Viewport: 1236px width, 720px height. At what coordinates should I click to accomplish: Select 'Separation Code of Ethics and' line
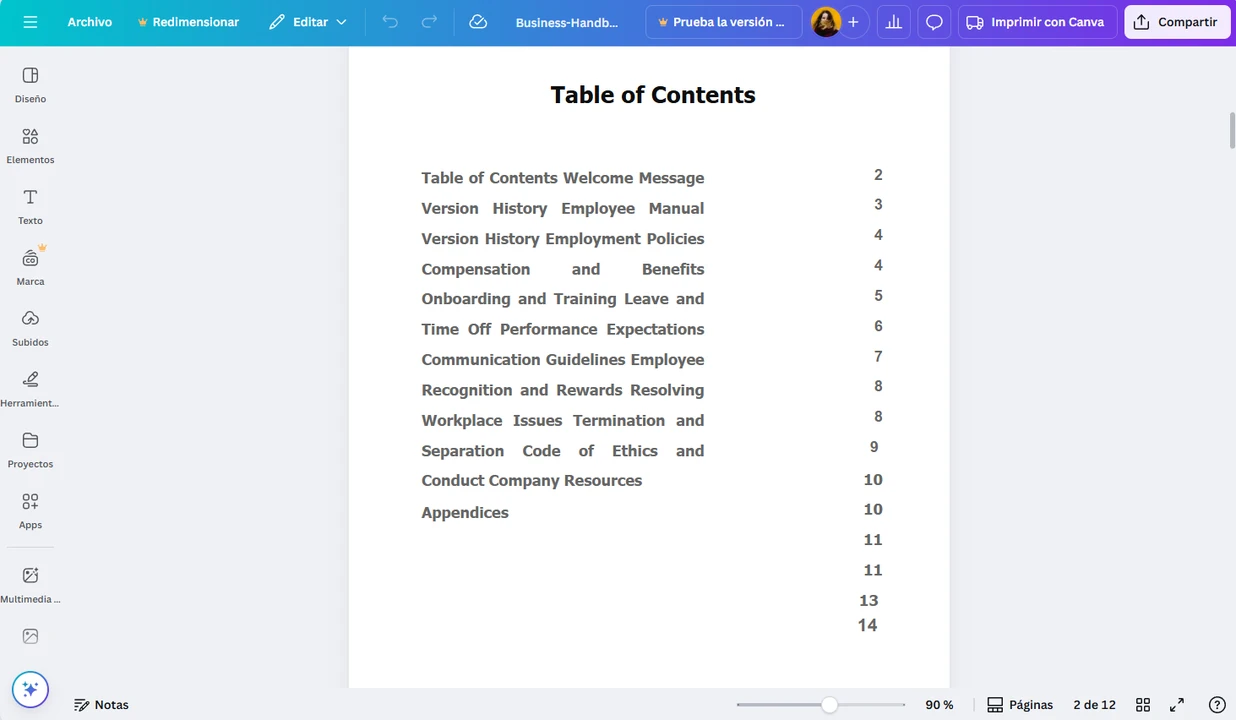click(x=563, y=451)
